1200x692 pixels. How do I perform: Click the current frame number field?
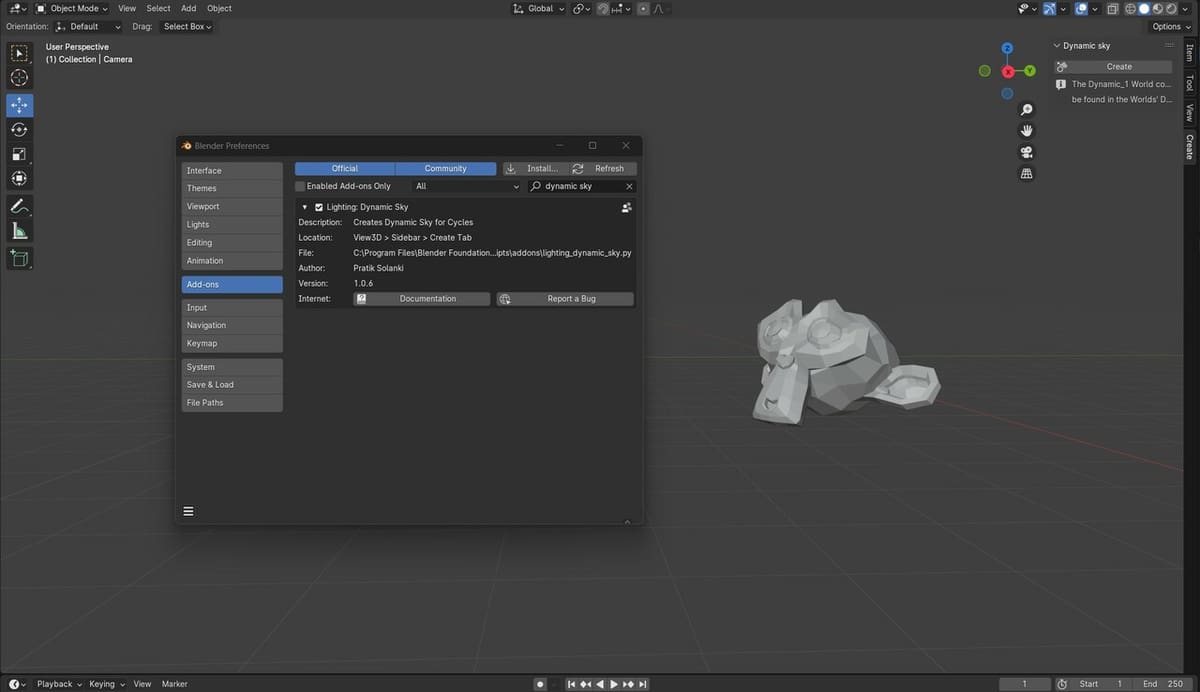point(1023,684)
